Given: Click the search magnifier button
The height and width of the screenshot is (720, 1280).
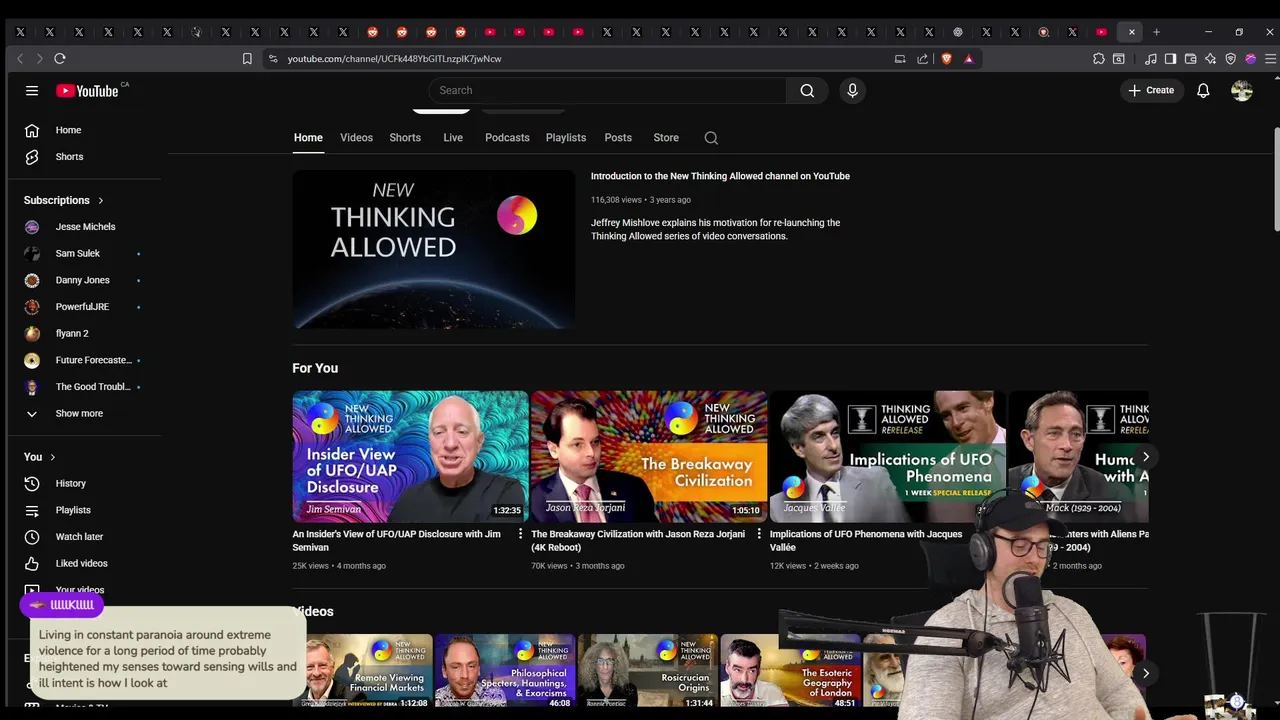Looking at the screenshot, I should coord(807,90).
